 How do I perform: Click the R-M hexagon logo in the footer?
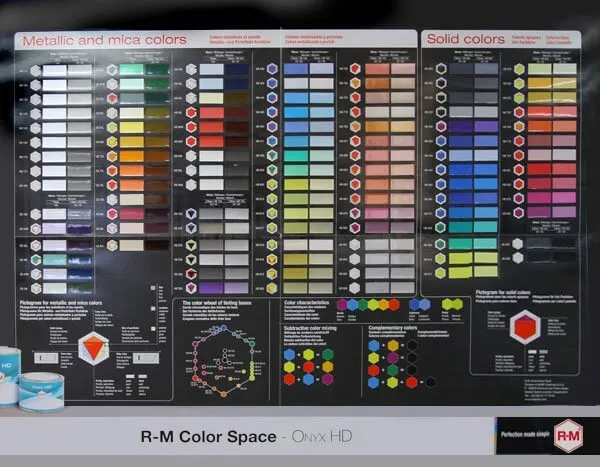coord(569,436)
